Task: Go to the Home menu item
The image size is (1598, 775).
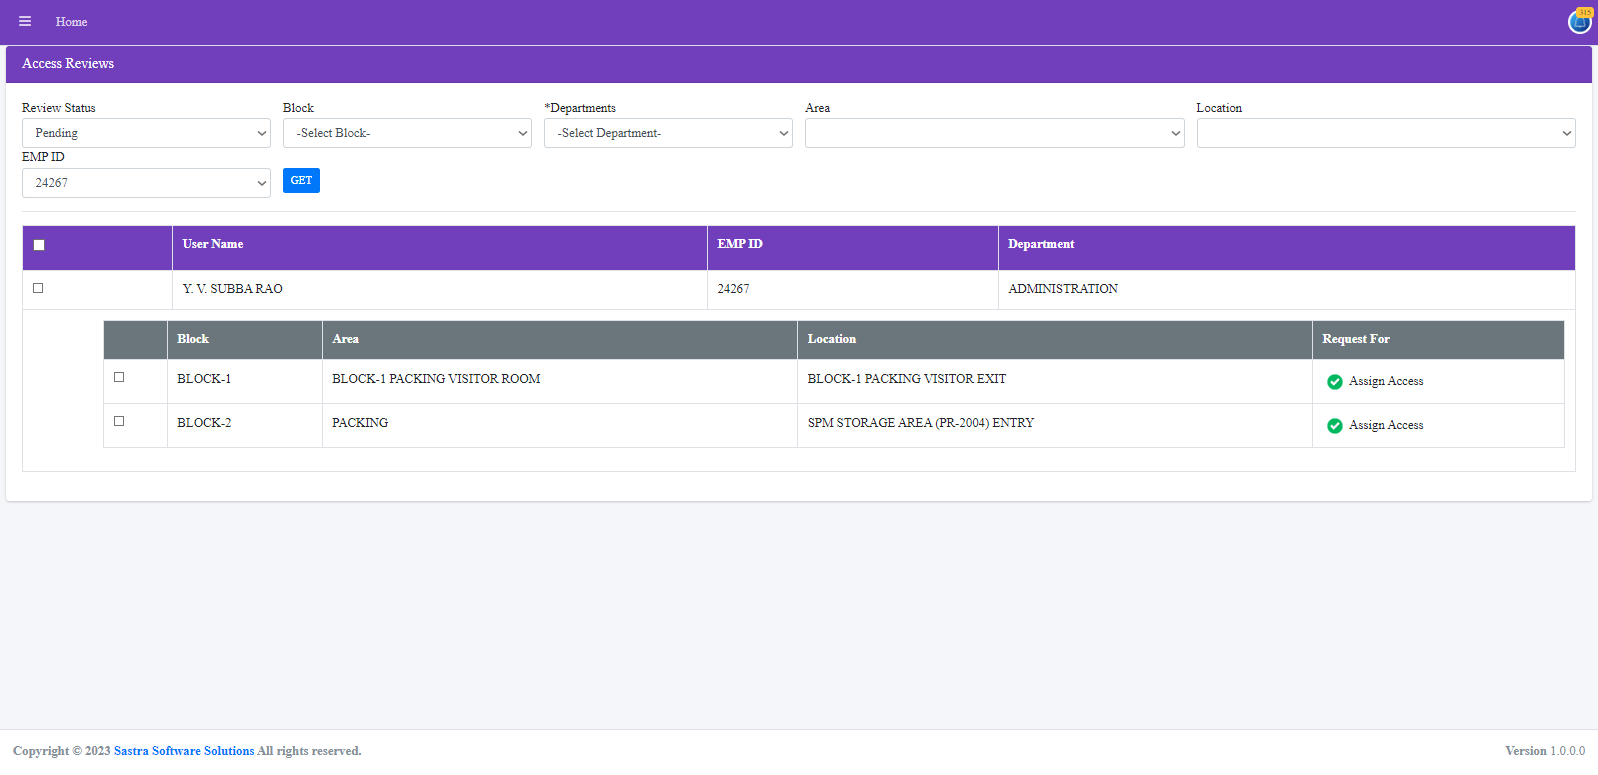Action: coord(71,22)
